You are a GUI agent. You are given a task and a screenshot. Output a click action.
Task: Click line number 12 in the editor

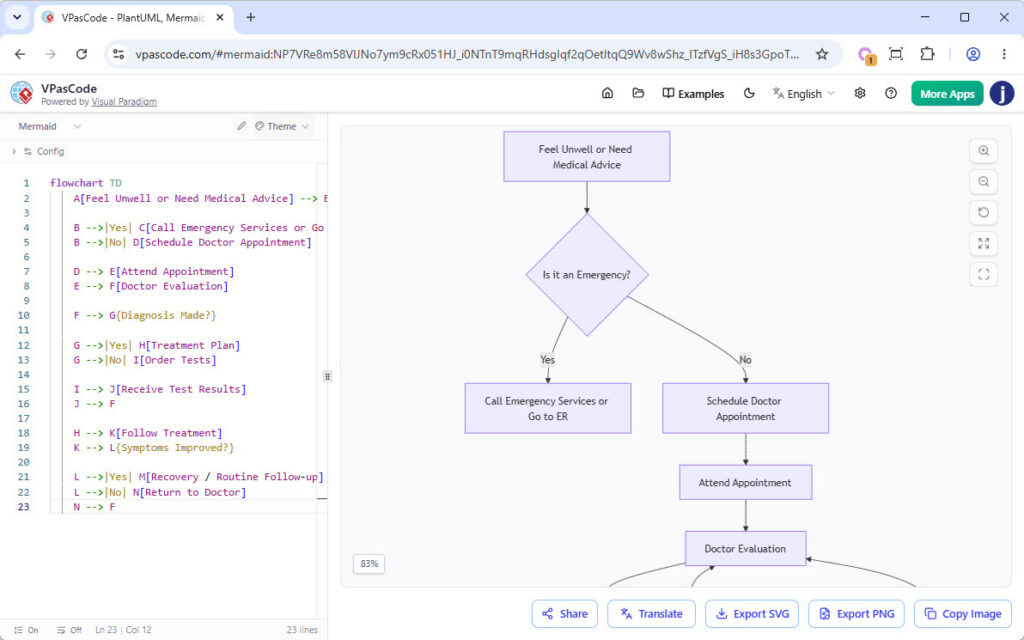coord(24,345)
